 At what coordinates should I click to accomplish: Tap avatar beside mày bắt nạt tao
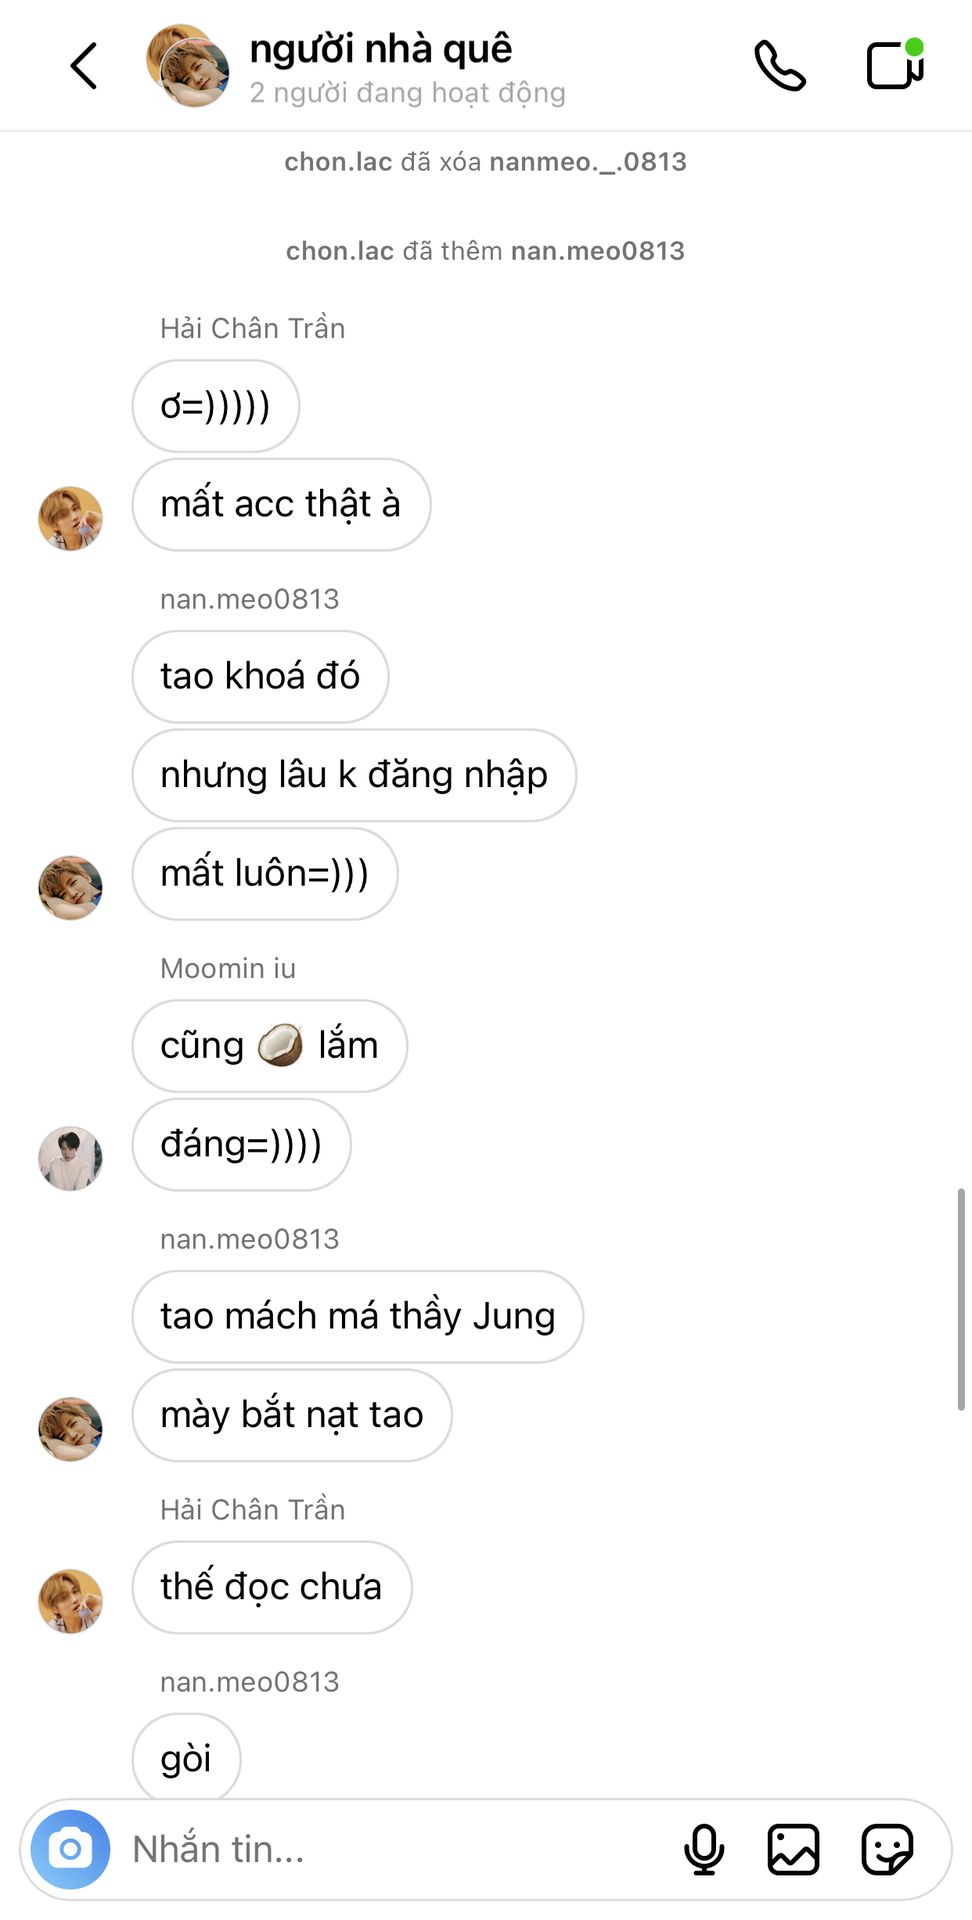[x=70, y=1429]
